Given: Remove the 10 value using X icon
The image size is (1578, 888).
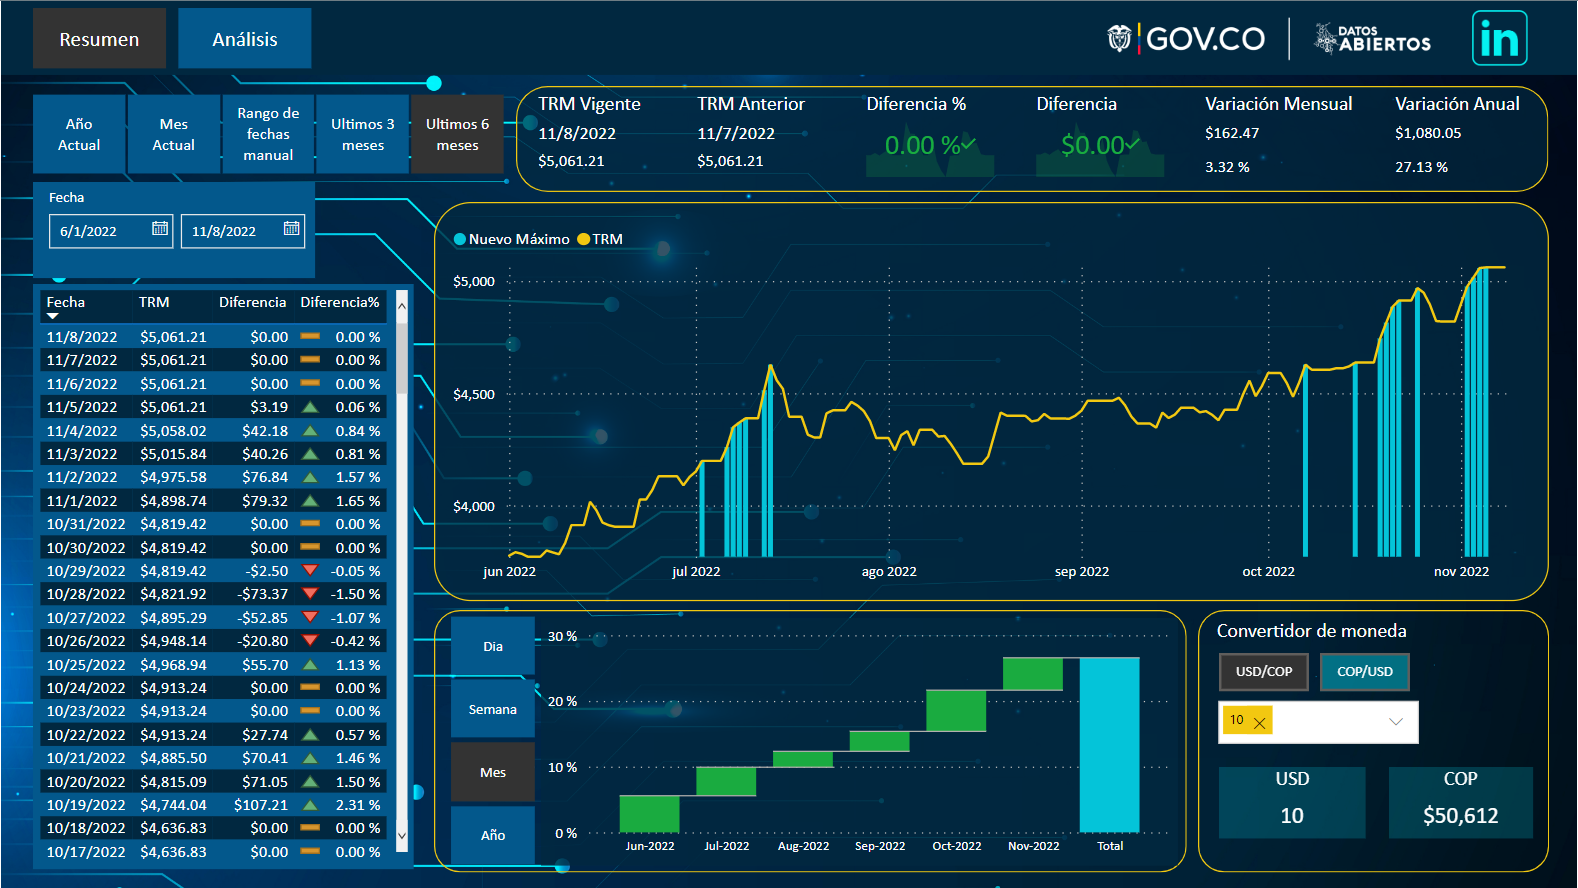Looking at the screenshot, I should [x=1259, y=722].
